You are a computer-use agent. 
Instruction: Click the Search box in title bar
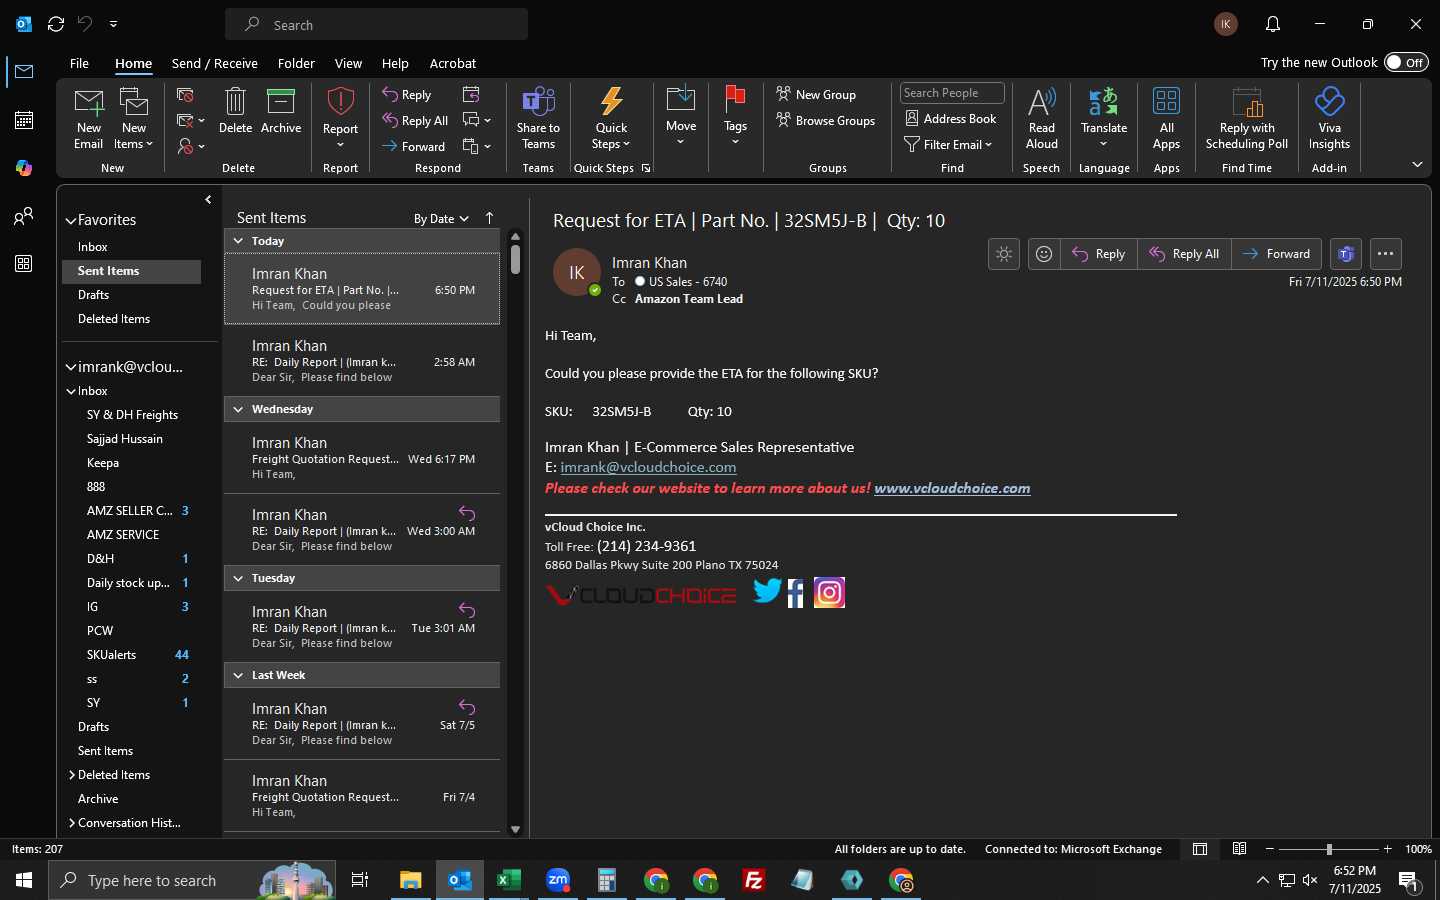[376, 24]
